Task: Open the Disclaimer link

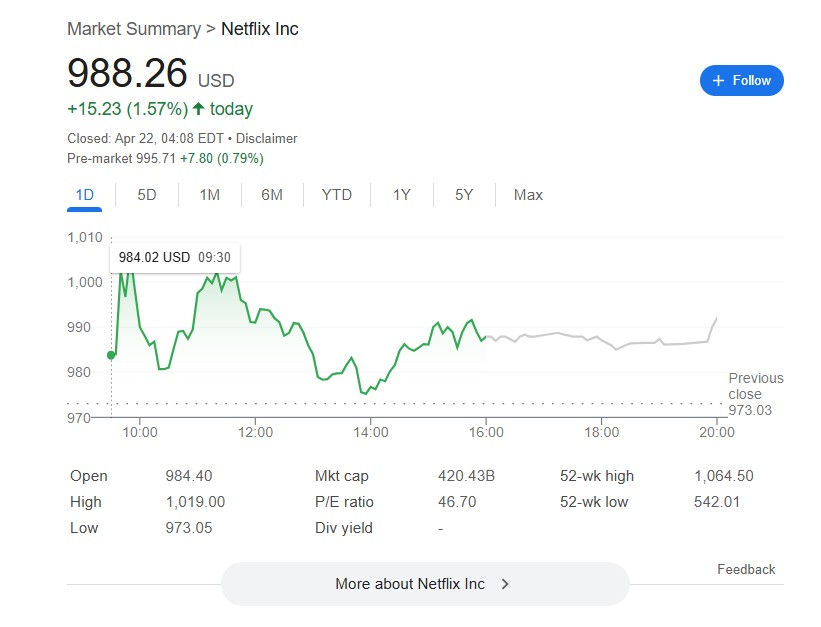Action: pyautogui.click(x=266, y=139)
